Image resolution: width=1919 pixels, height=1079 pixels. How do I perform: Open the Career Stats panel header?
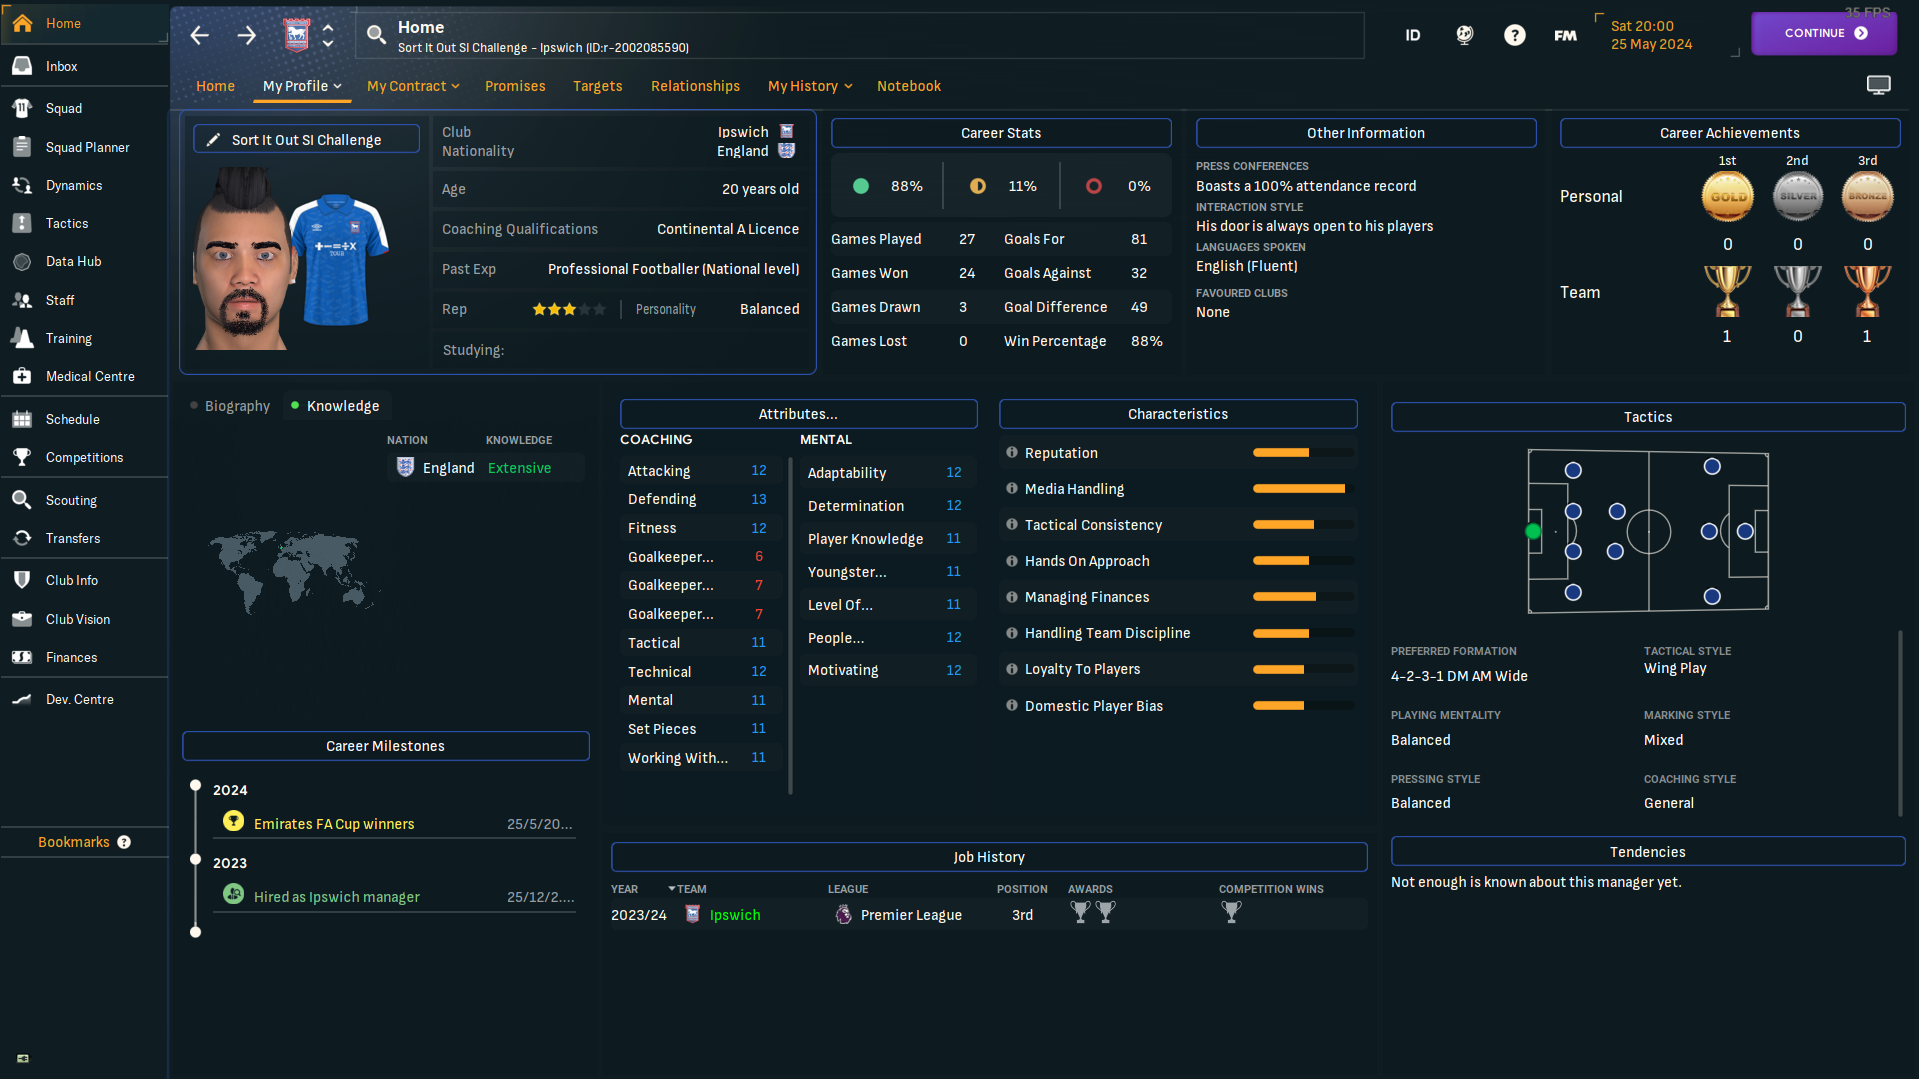1001,133
